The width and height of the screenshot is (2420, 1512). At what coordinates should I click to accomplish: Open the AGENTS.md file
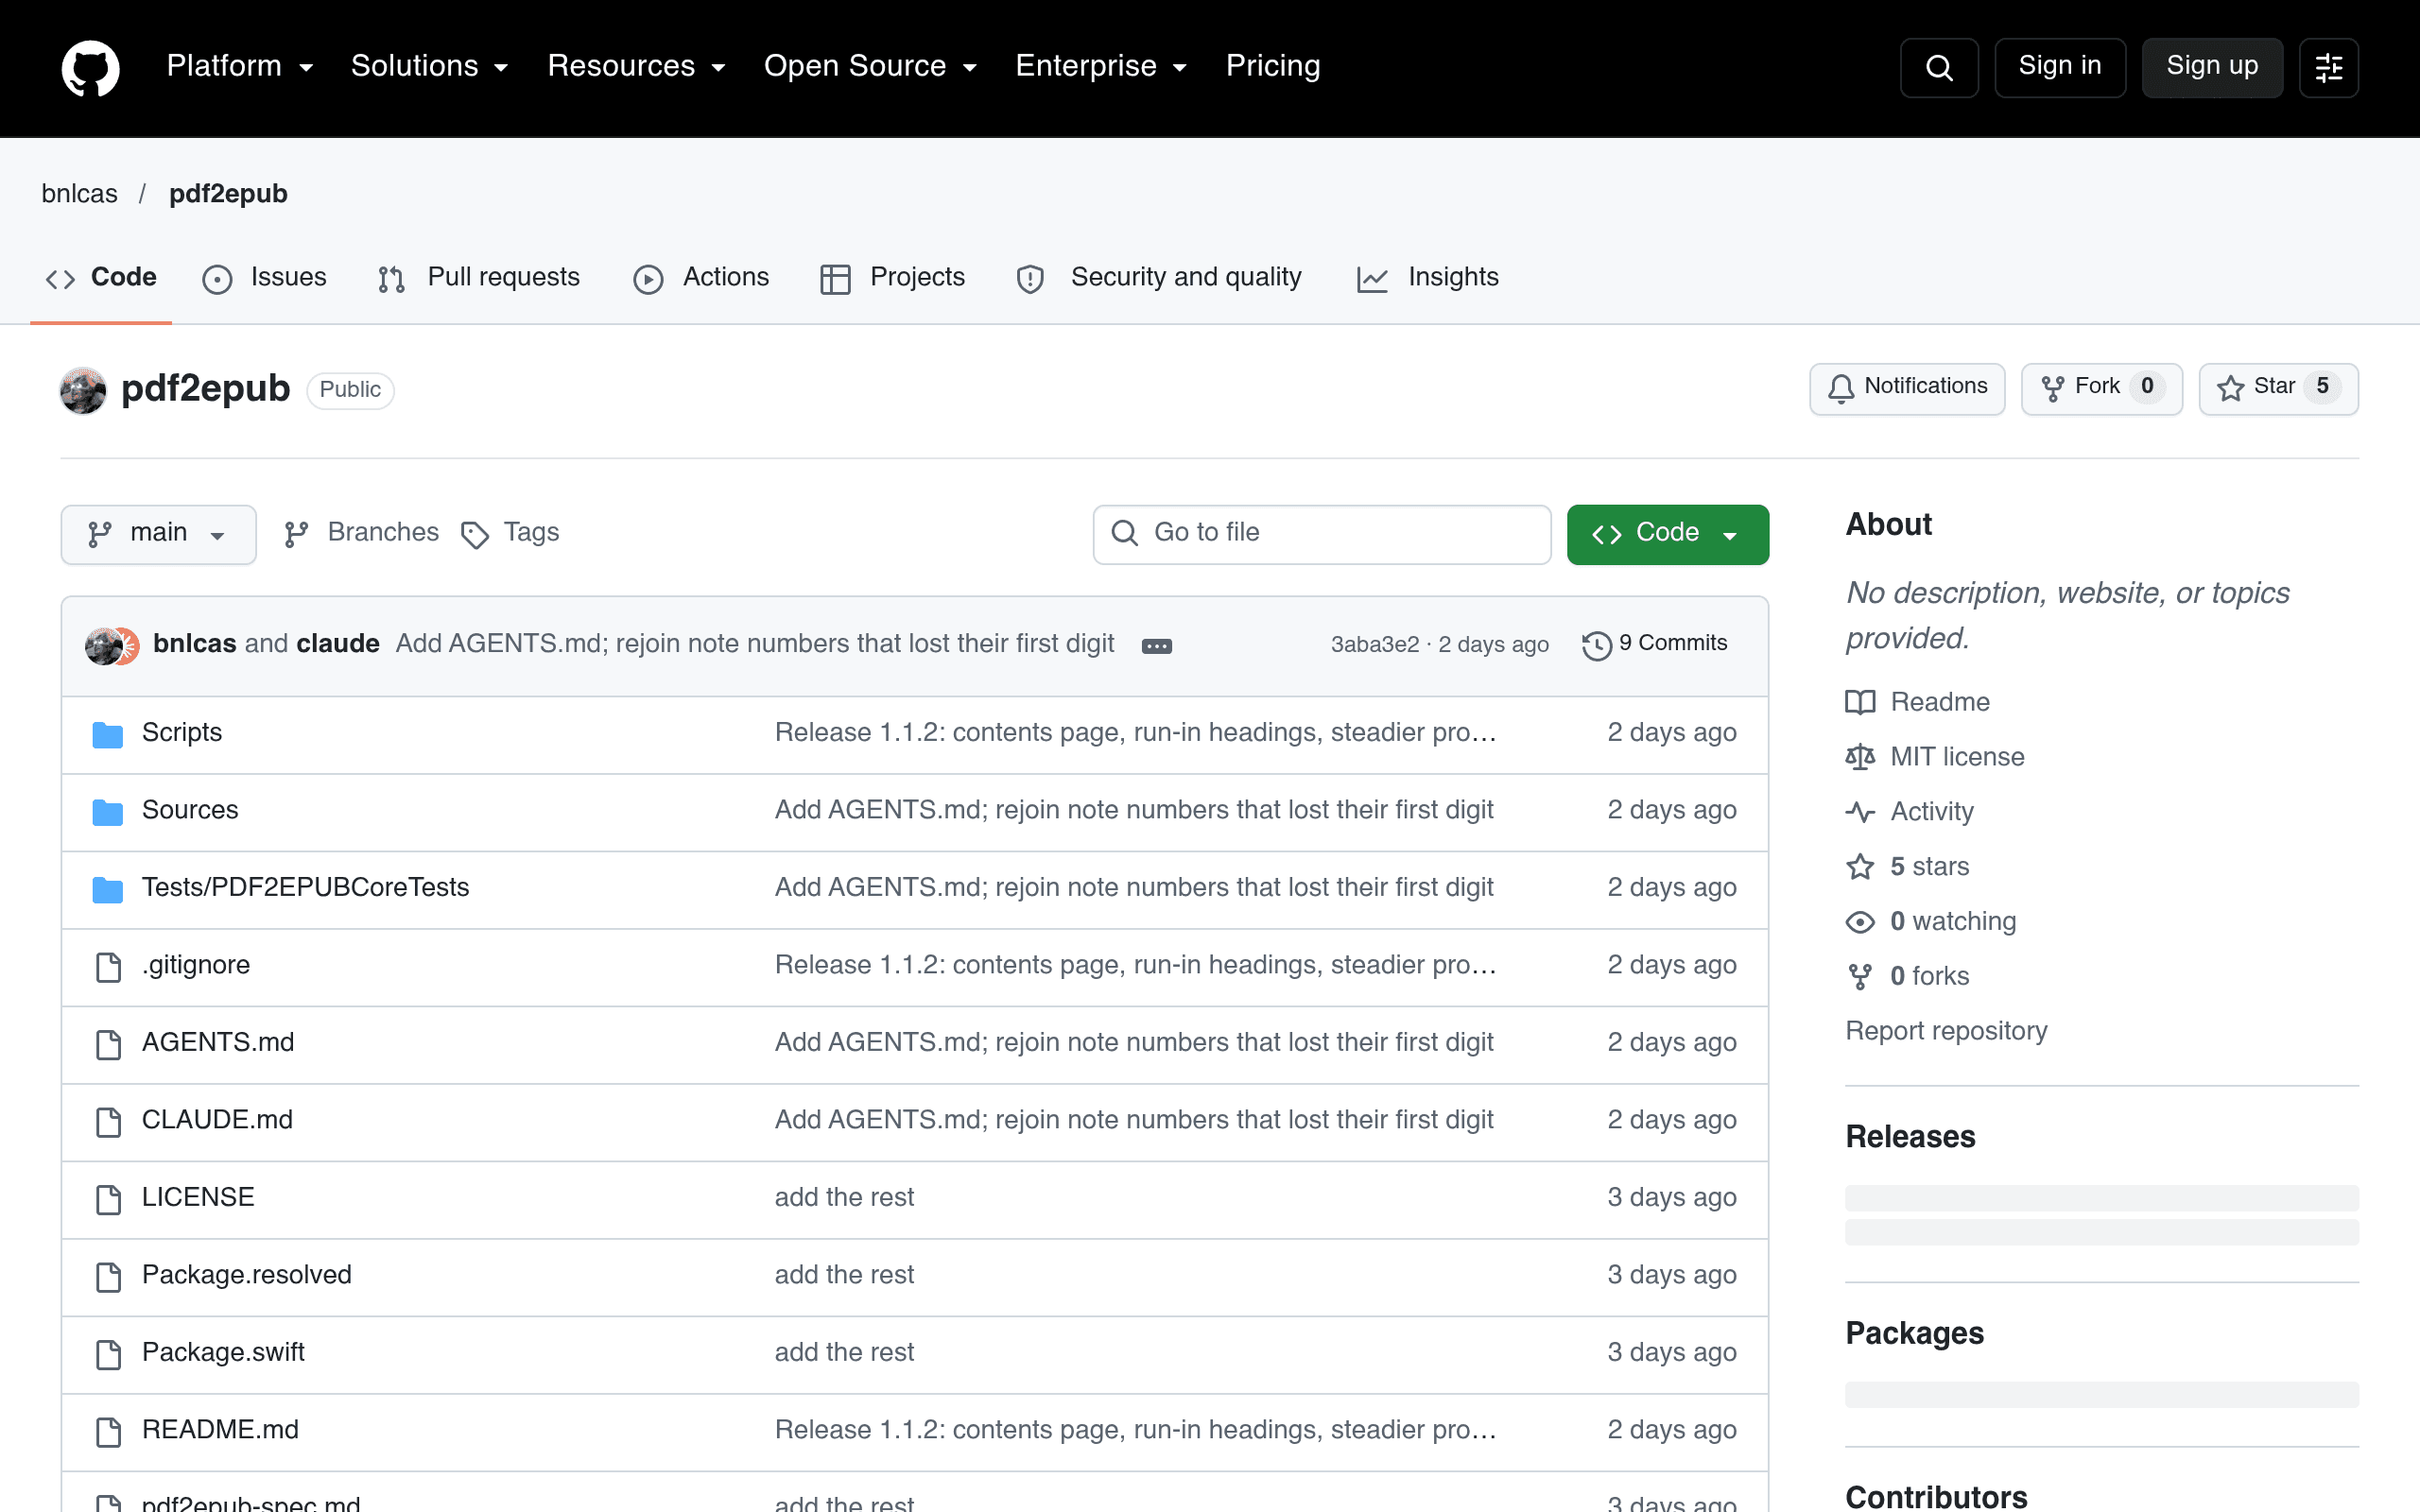click(218, 1043)
